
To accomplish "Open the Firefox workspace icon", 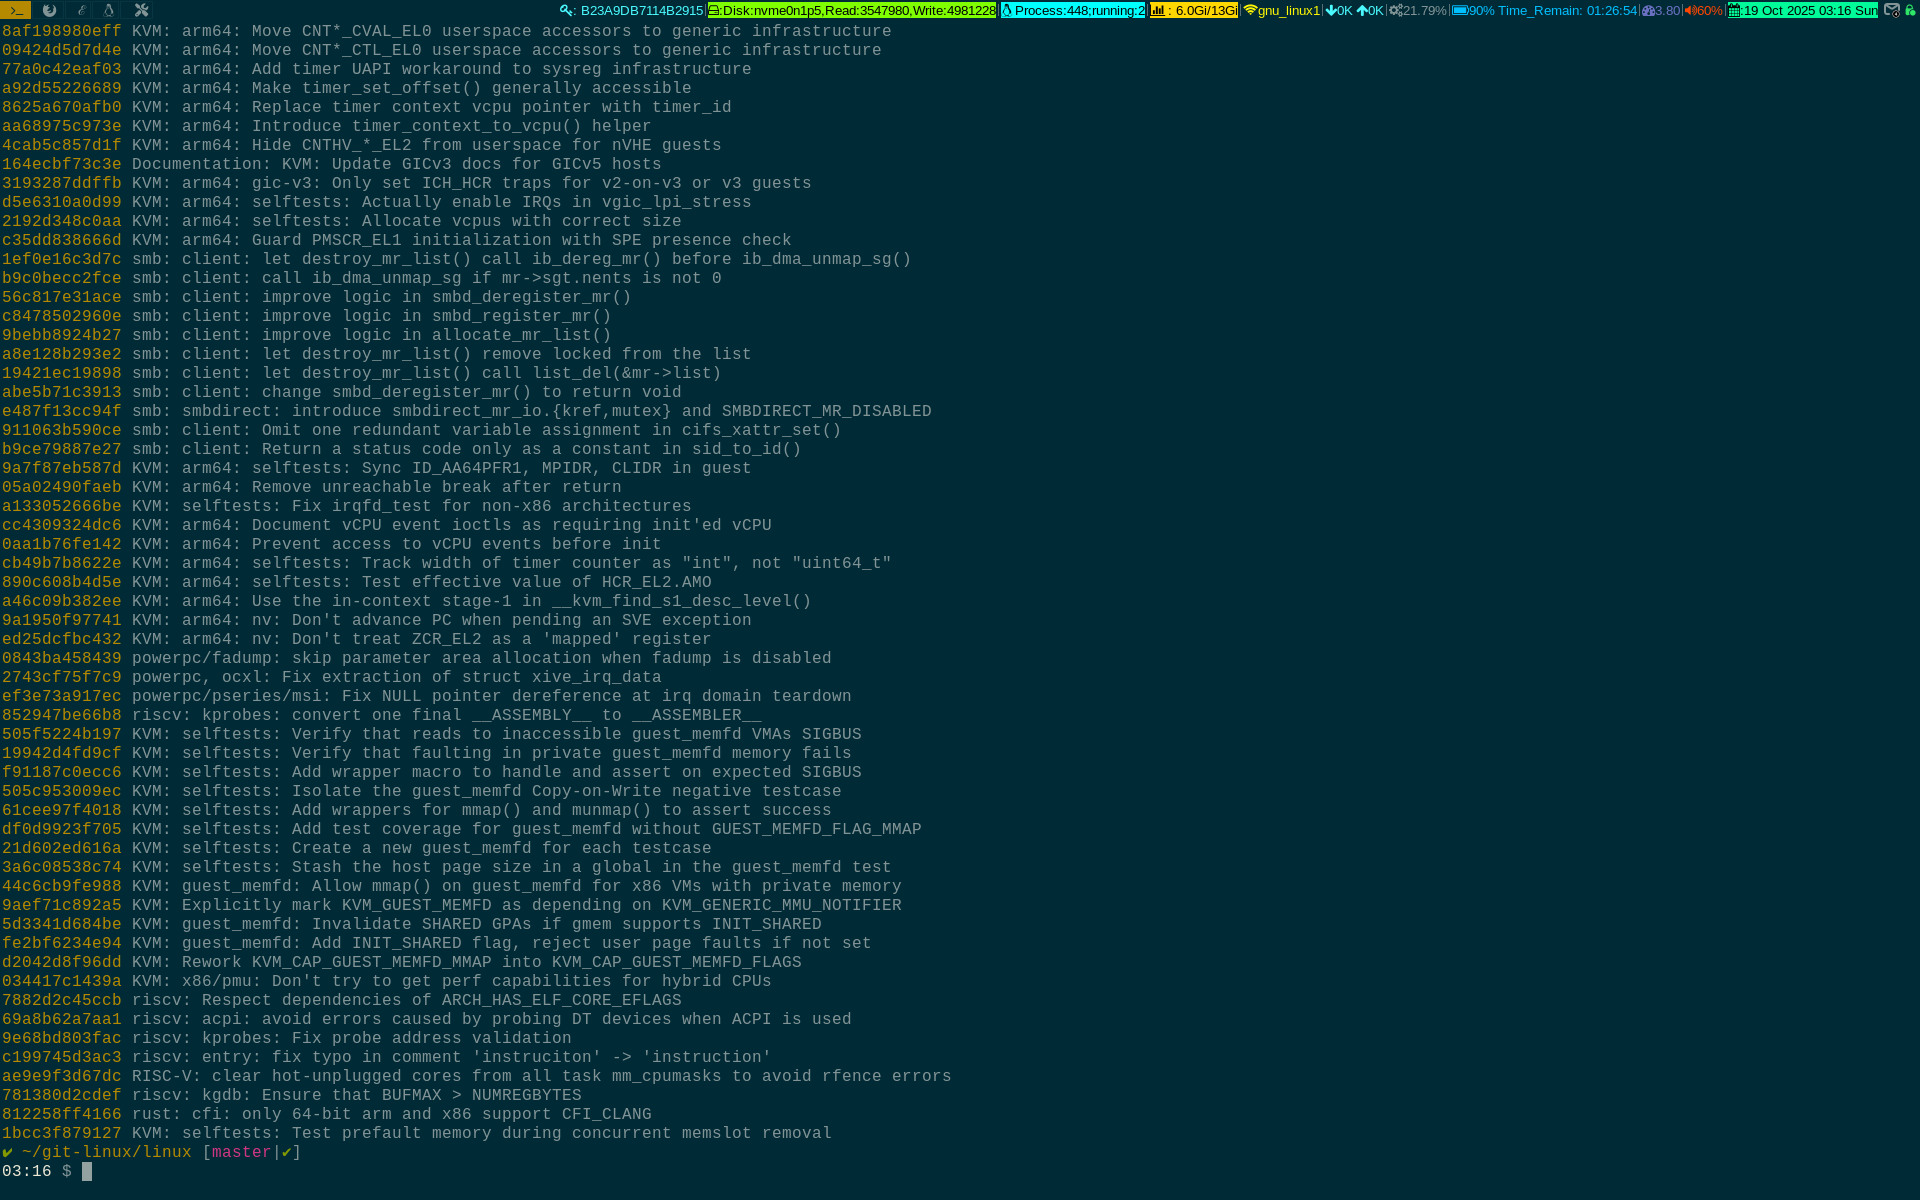I will (49, 10).
